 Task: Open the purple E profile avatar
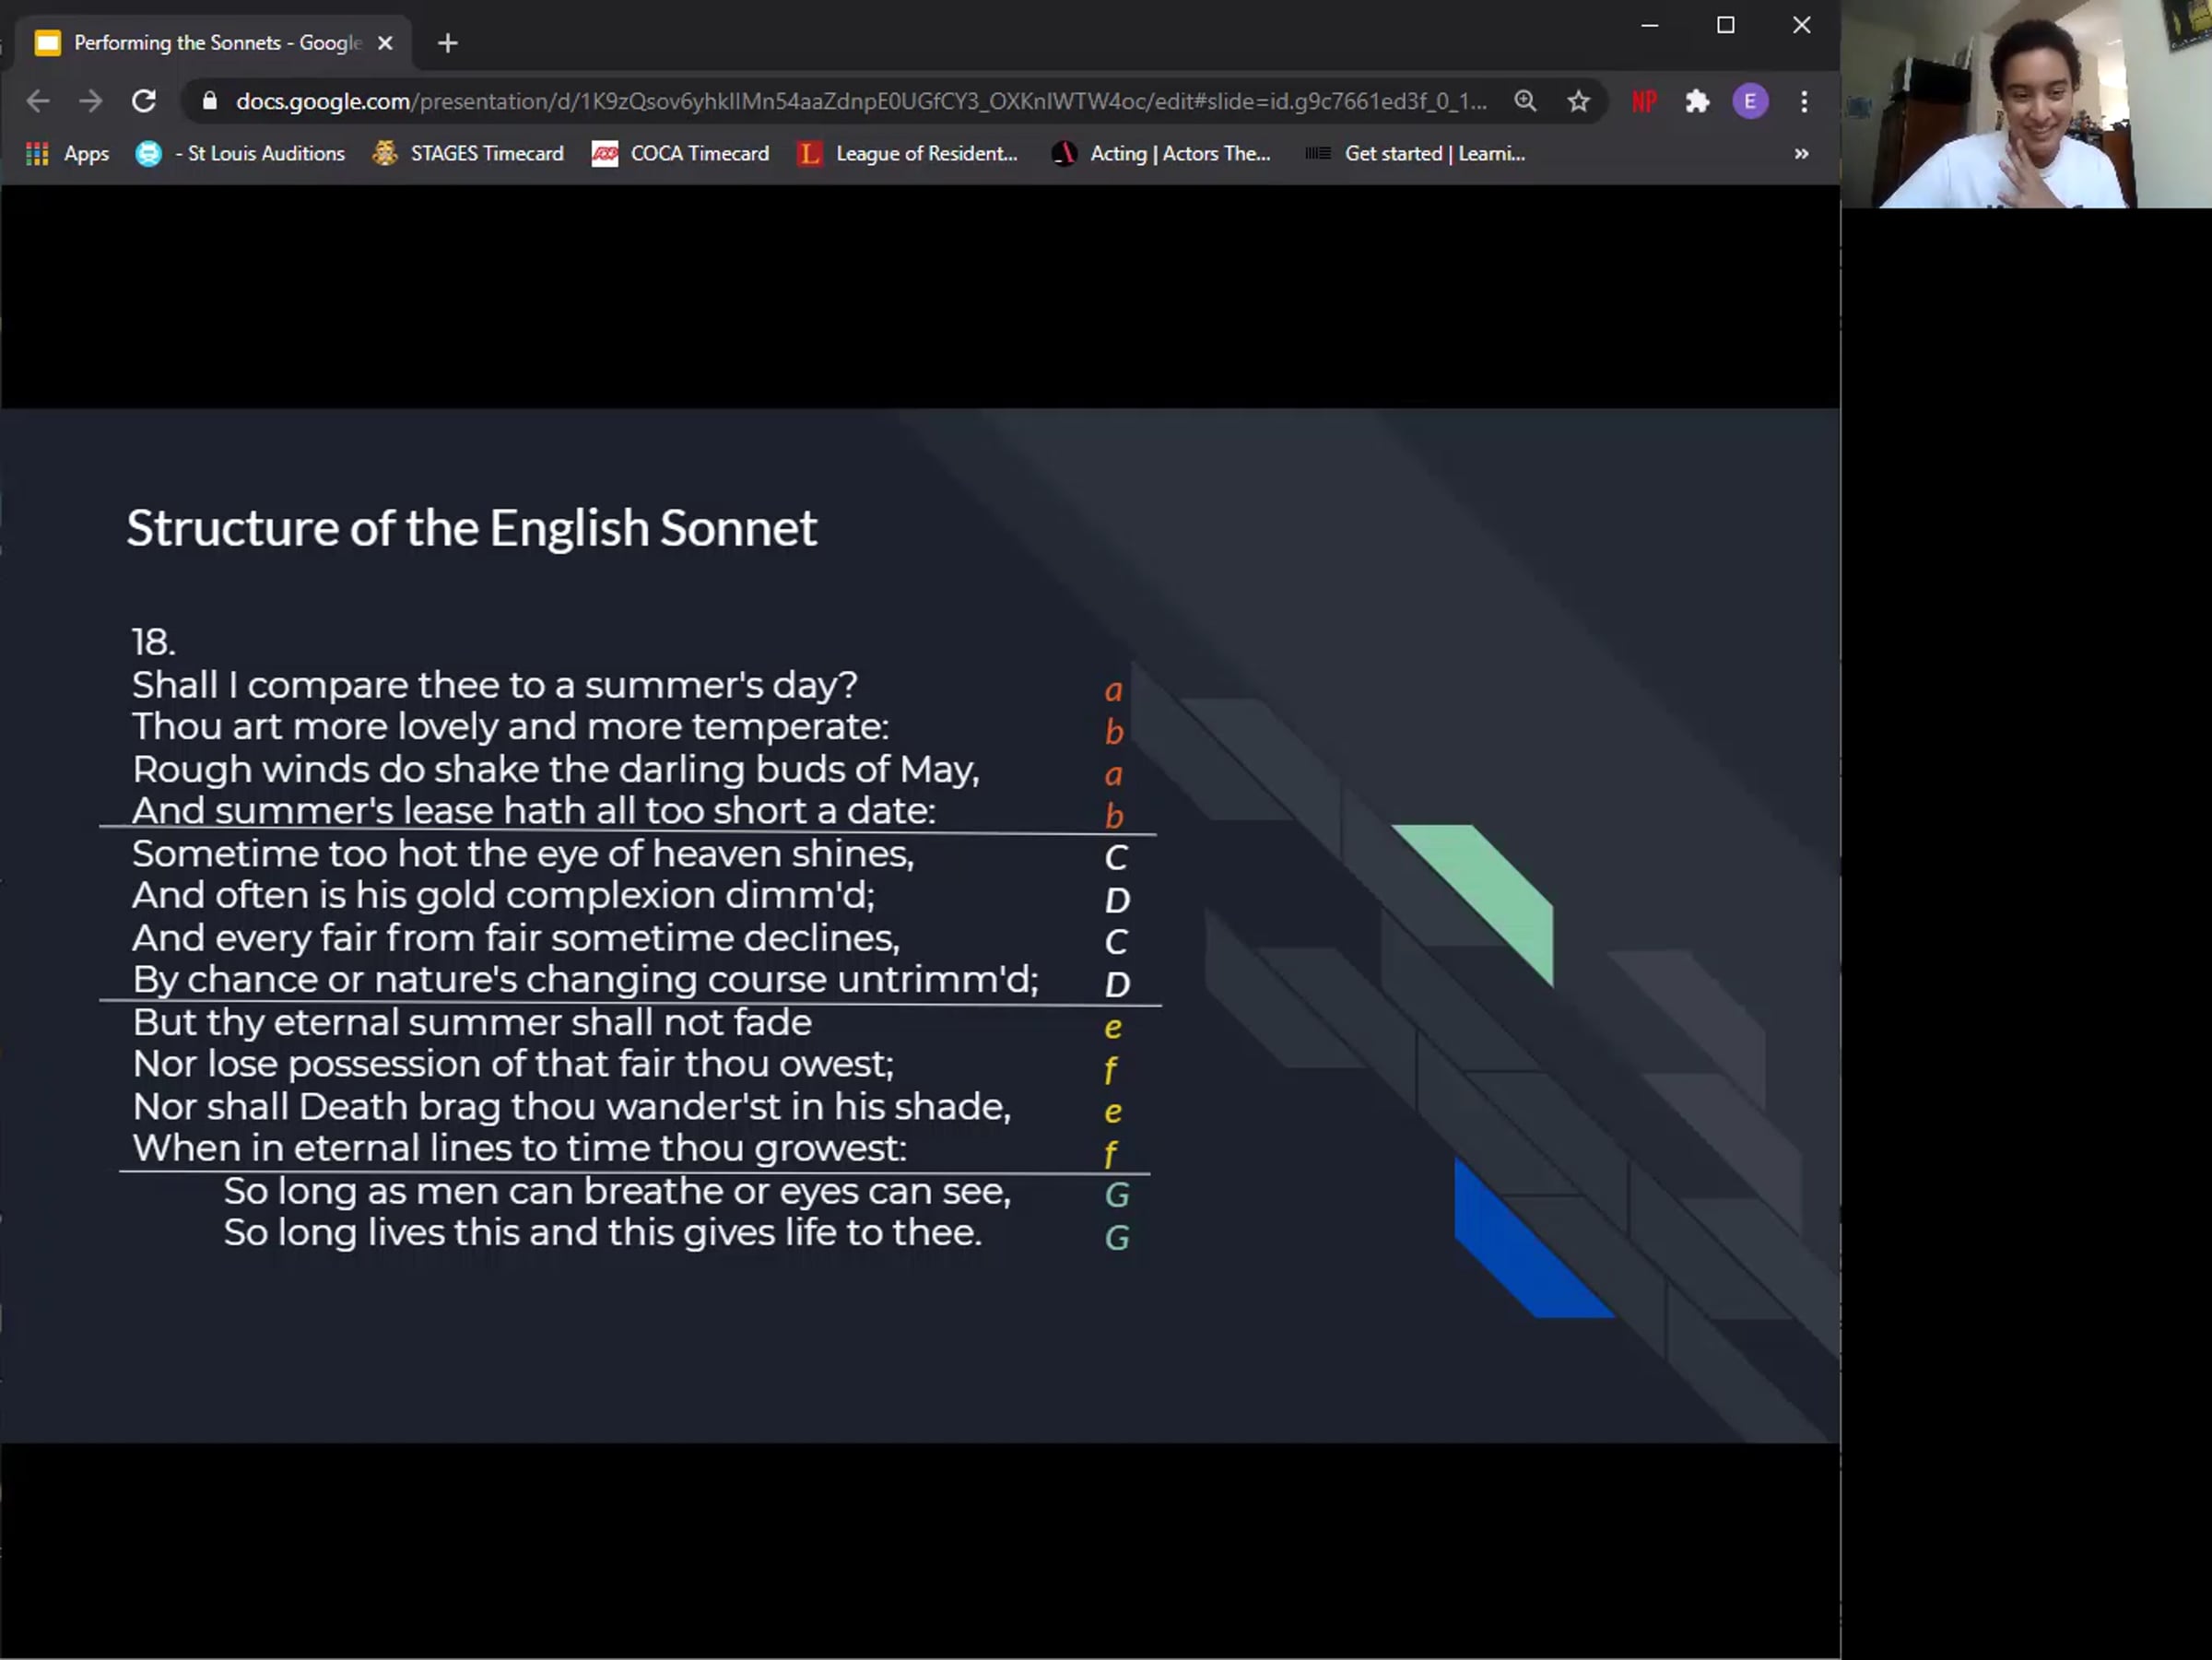point(1750,101)
